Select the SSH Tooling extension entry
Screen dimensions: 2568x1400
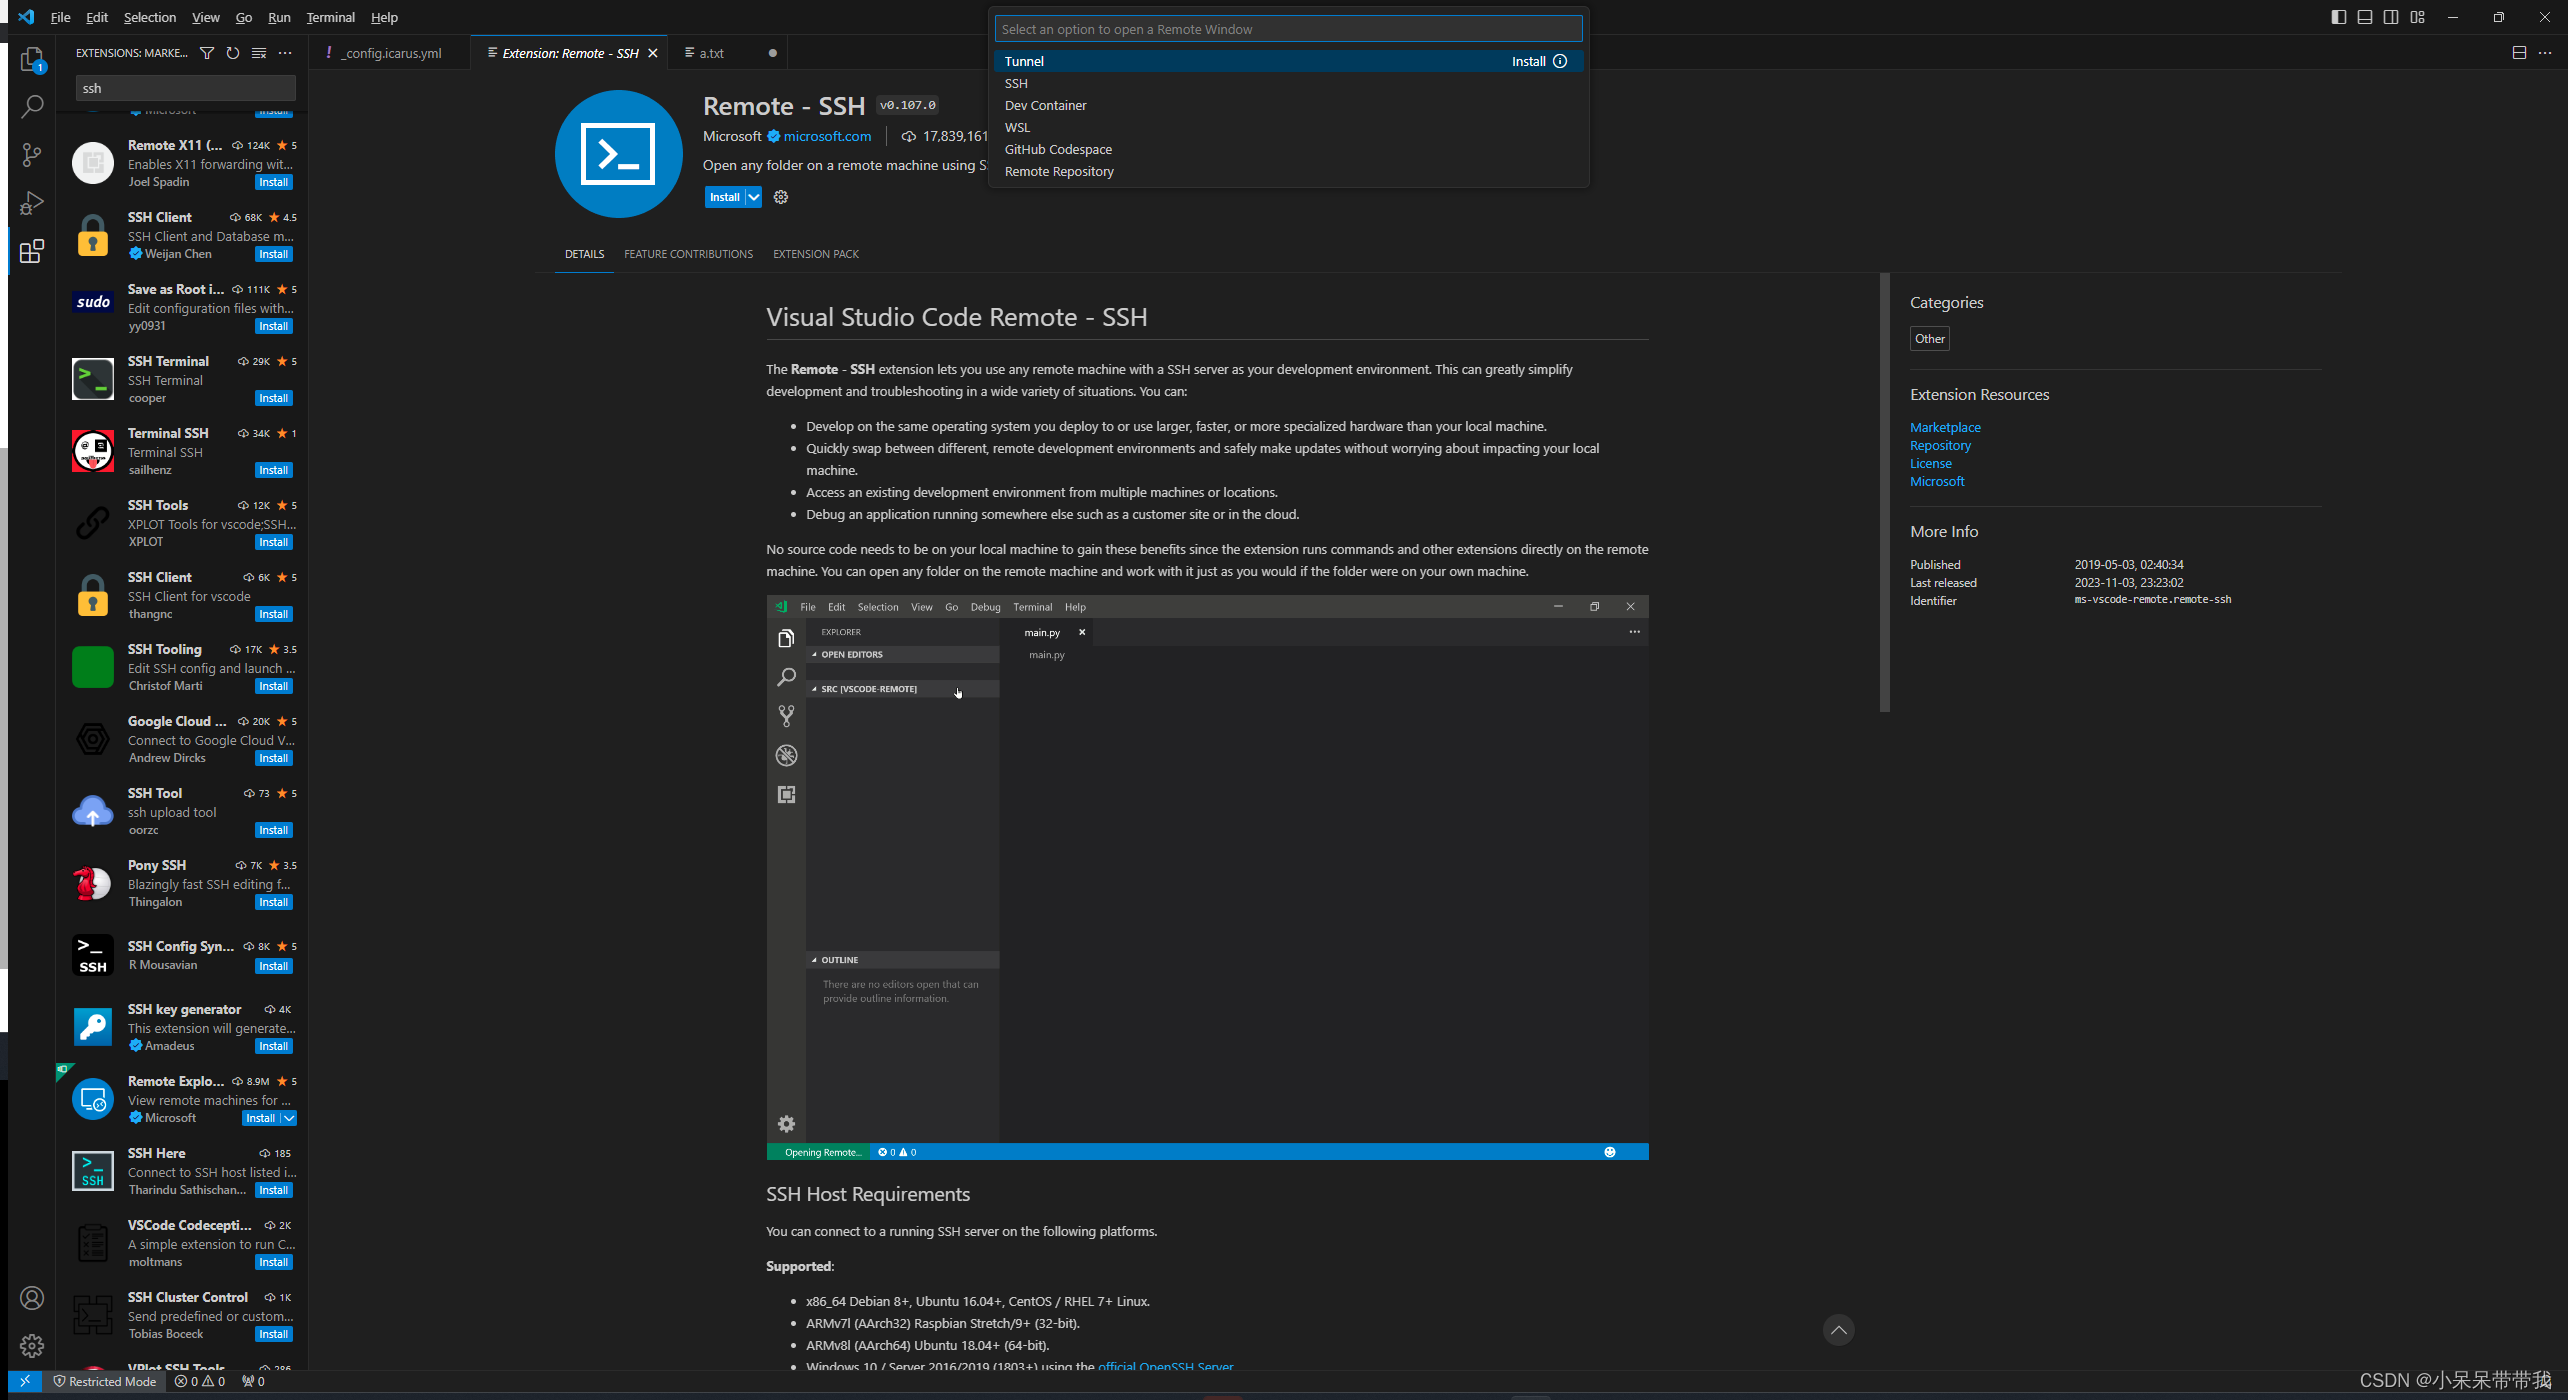(x=182, y=667)
